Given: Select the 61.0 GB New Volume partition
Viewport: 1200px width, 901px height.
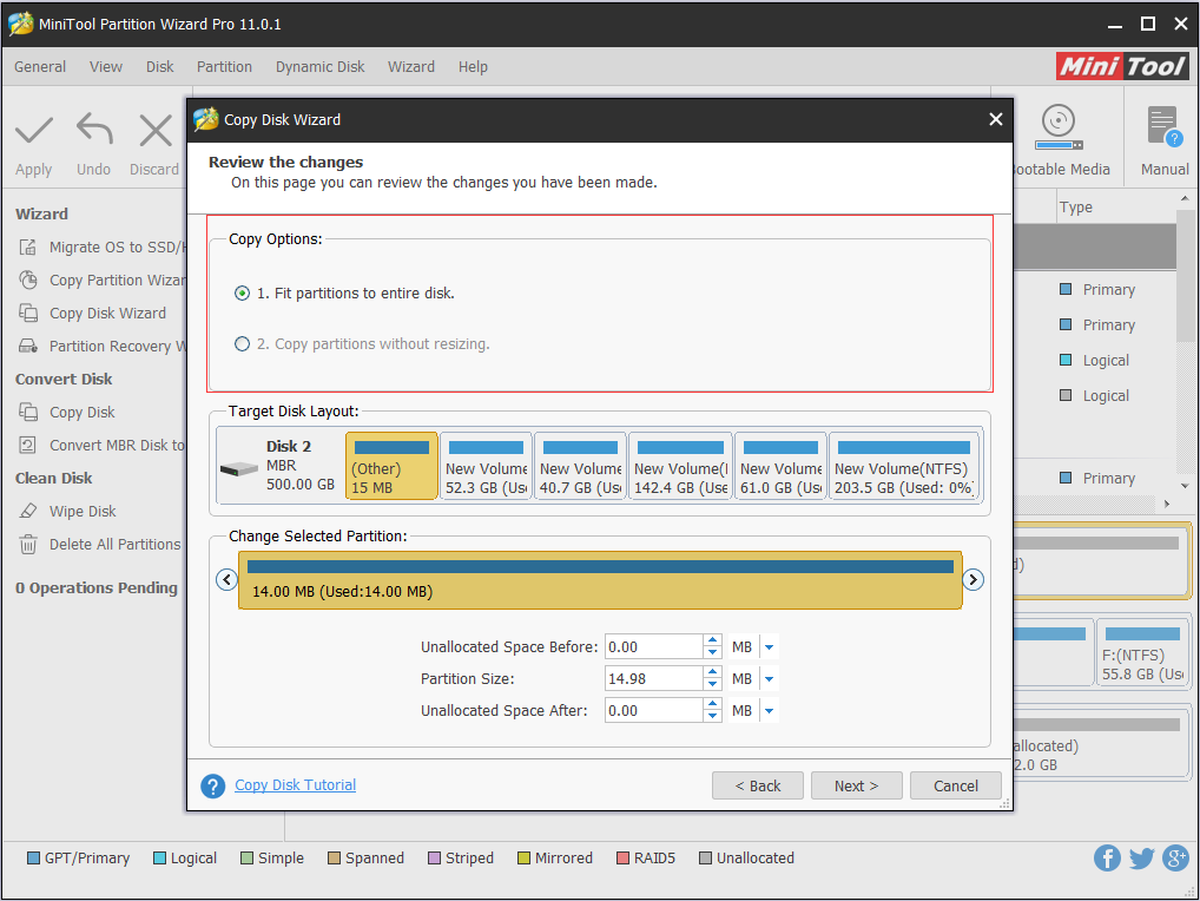Looking at the screenshot, I should point(781,466).
